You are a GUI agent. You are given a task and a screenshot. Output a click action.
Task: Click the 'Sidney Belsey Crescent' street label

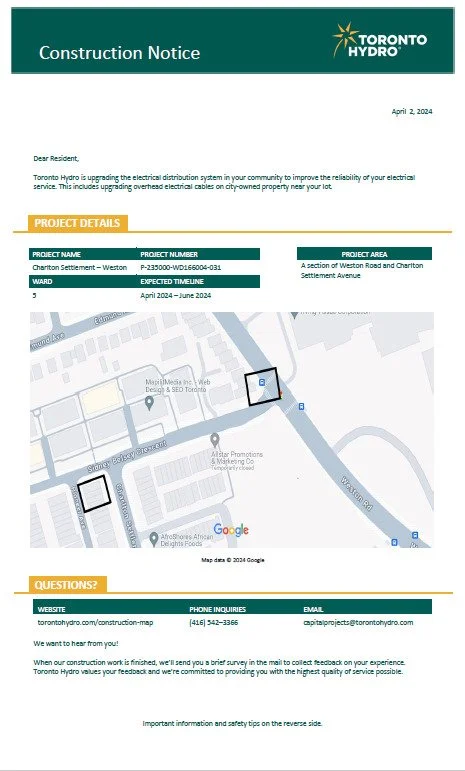point(127,456)
